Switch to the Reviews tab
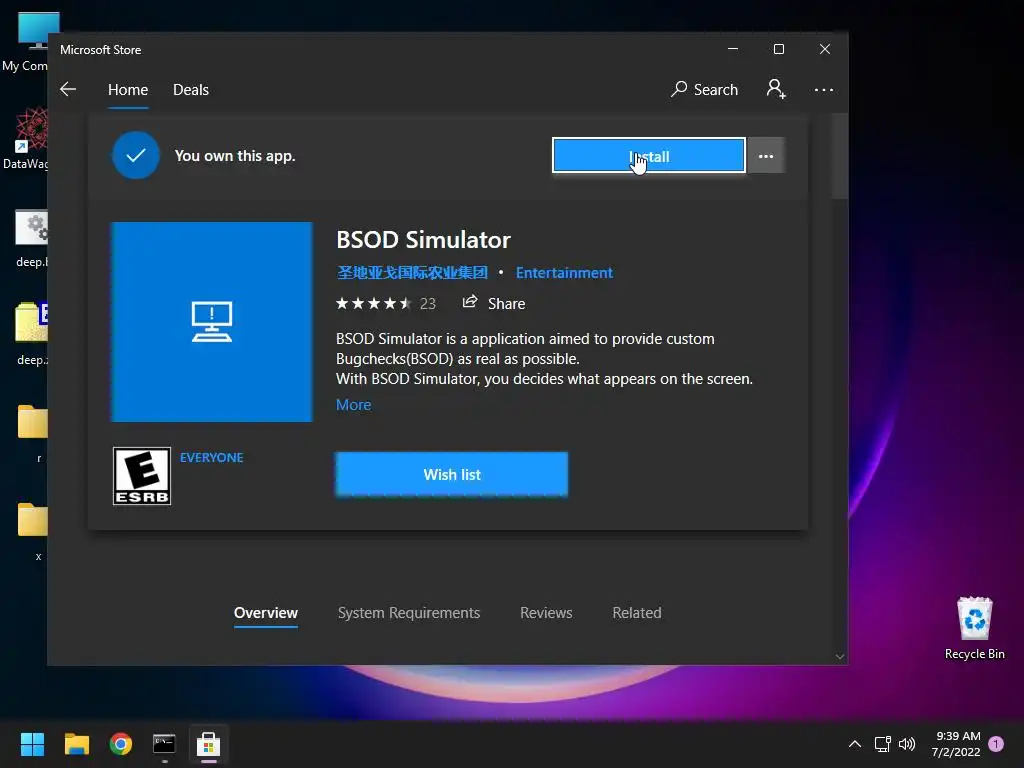The width and height of the screenshot is (1024, 768). pos(546,613)
